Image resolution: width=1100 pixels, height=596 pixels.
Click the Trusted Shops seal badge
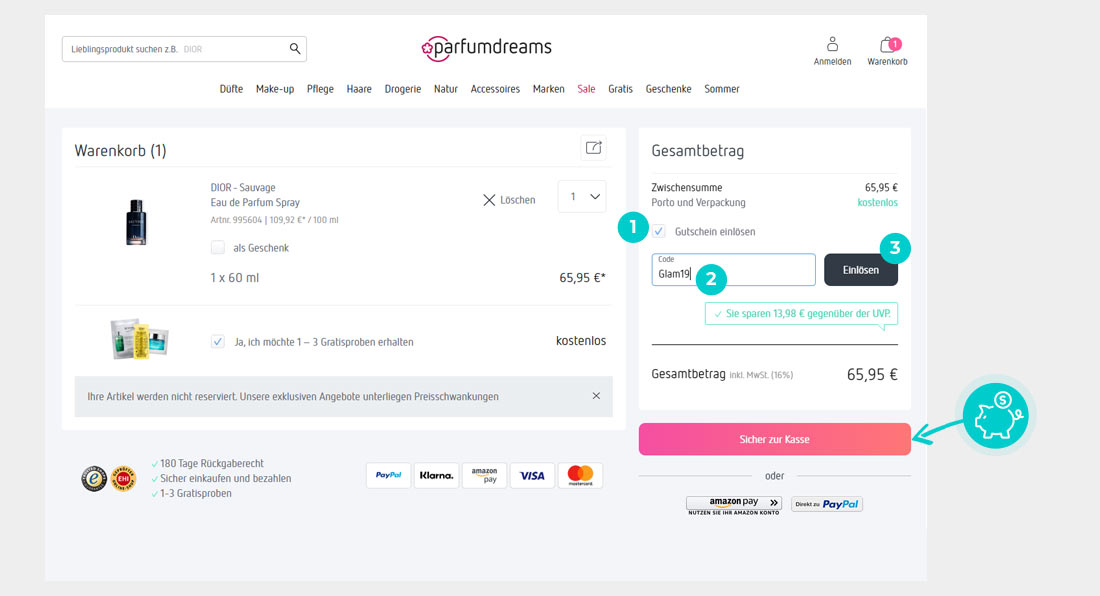click(94, 478)
